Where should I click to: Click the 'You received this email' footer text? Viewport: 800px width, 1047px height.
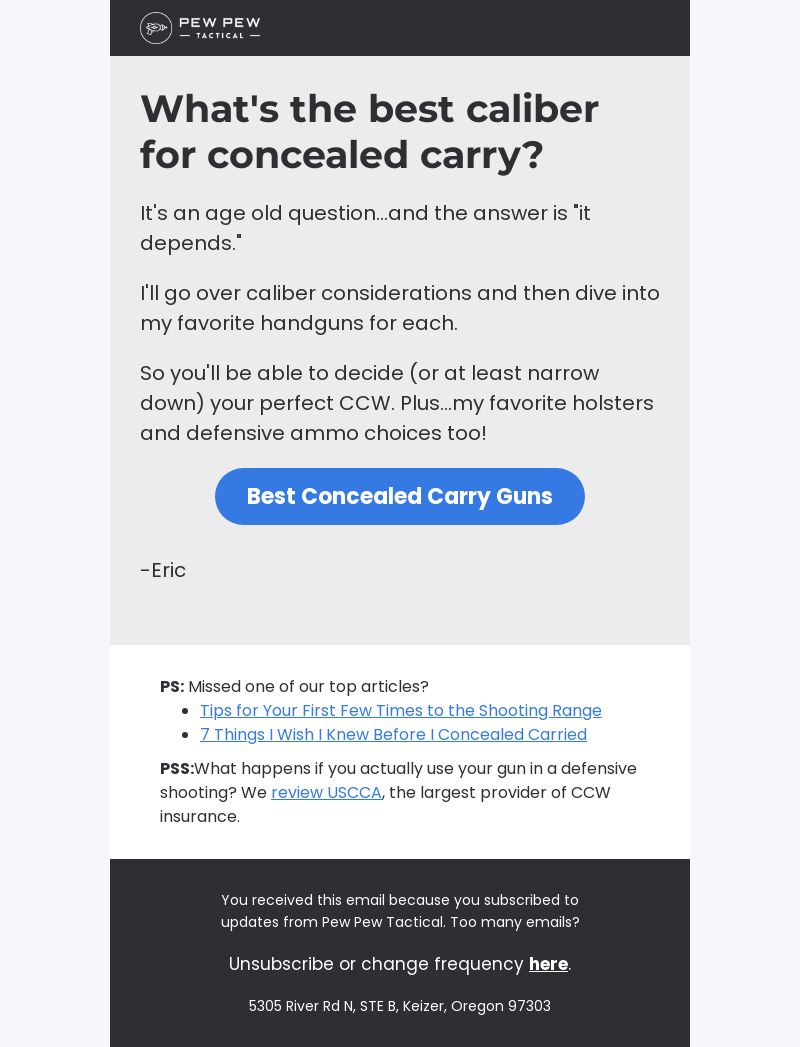point(400,911)
